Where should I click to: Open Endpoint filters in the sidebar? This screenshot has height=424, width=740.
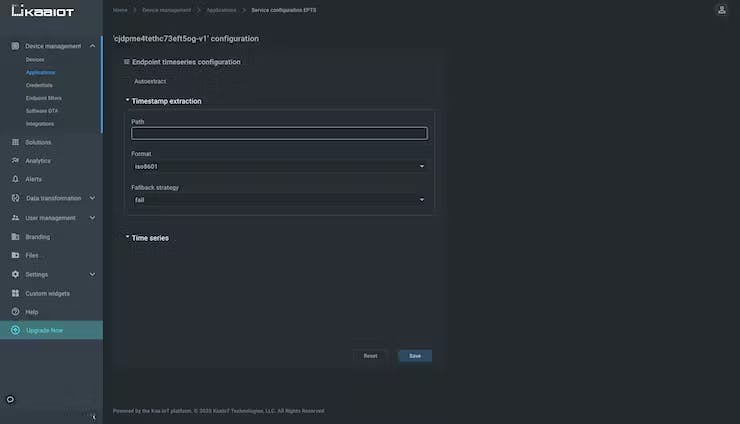coord(44,98)
